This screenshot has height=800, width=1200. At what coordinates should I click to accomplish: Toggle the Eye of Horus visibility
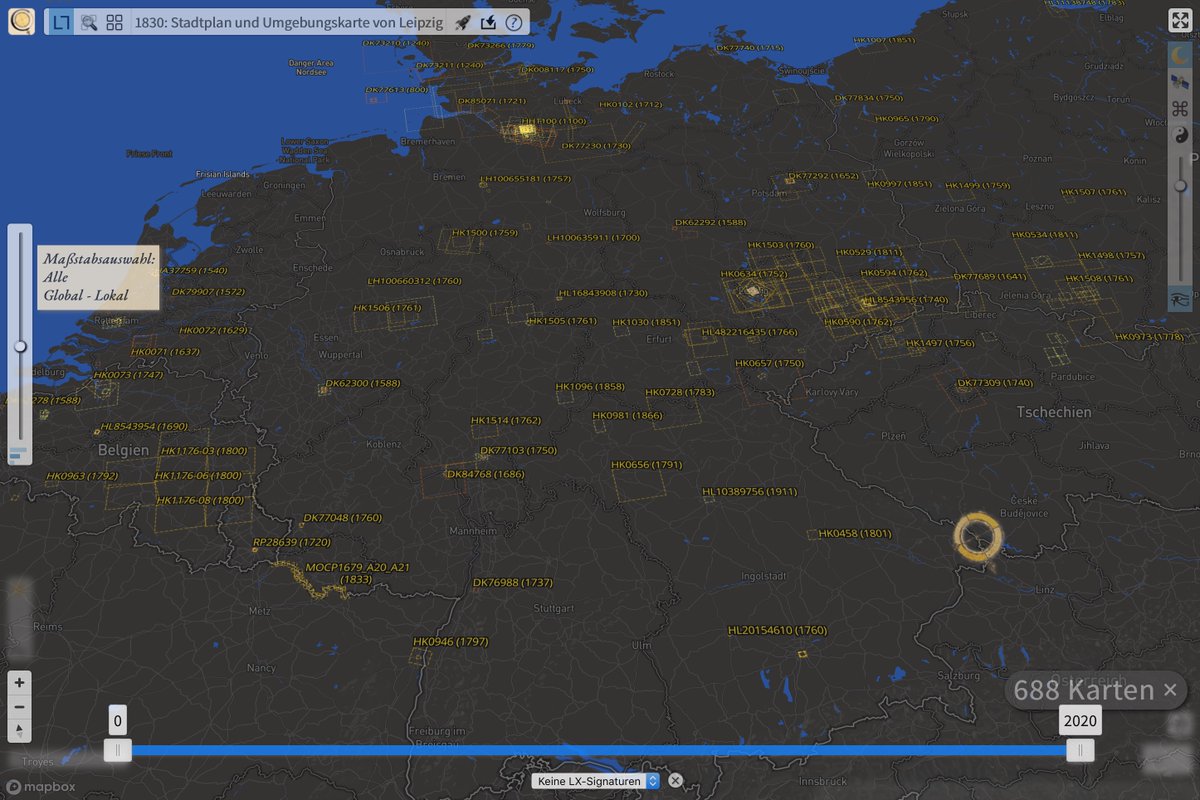1180,298
